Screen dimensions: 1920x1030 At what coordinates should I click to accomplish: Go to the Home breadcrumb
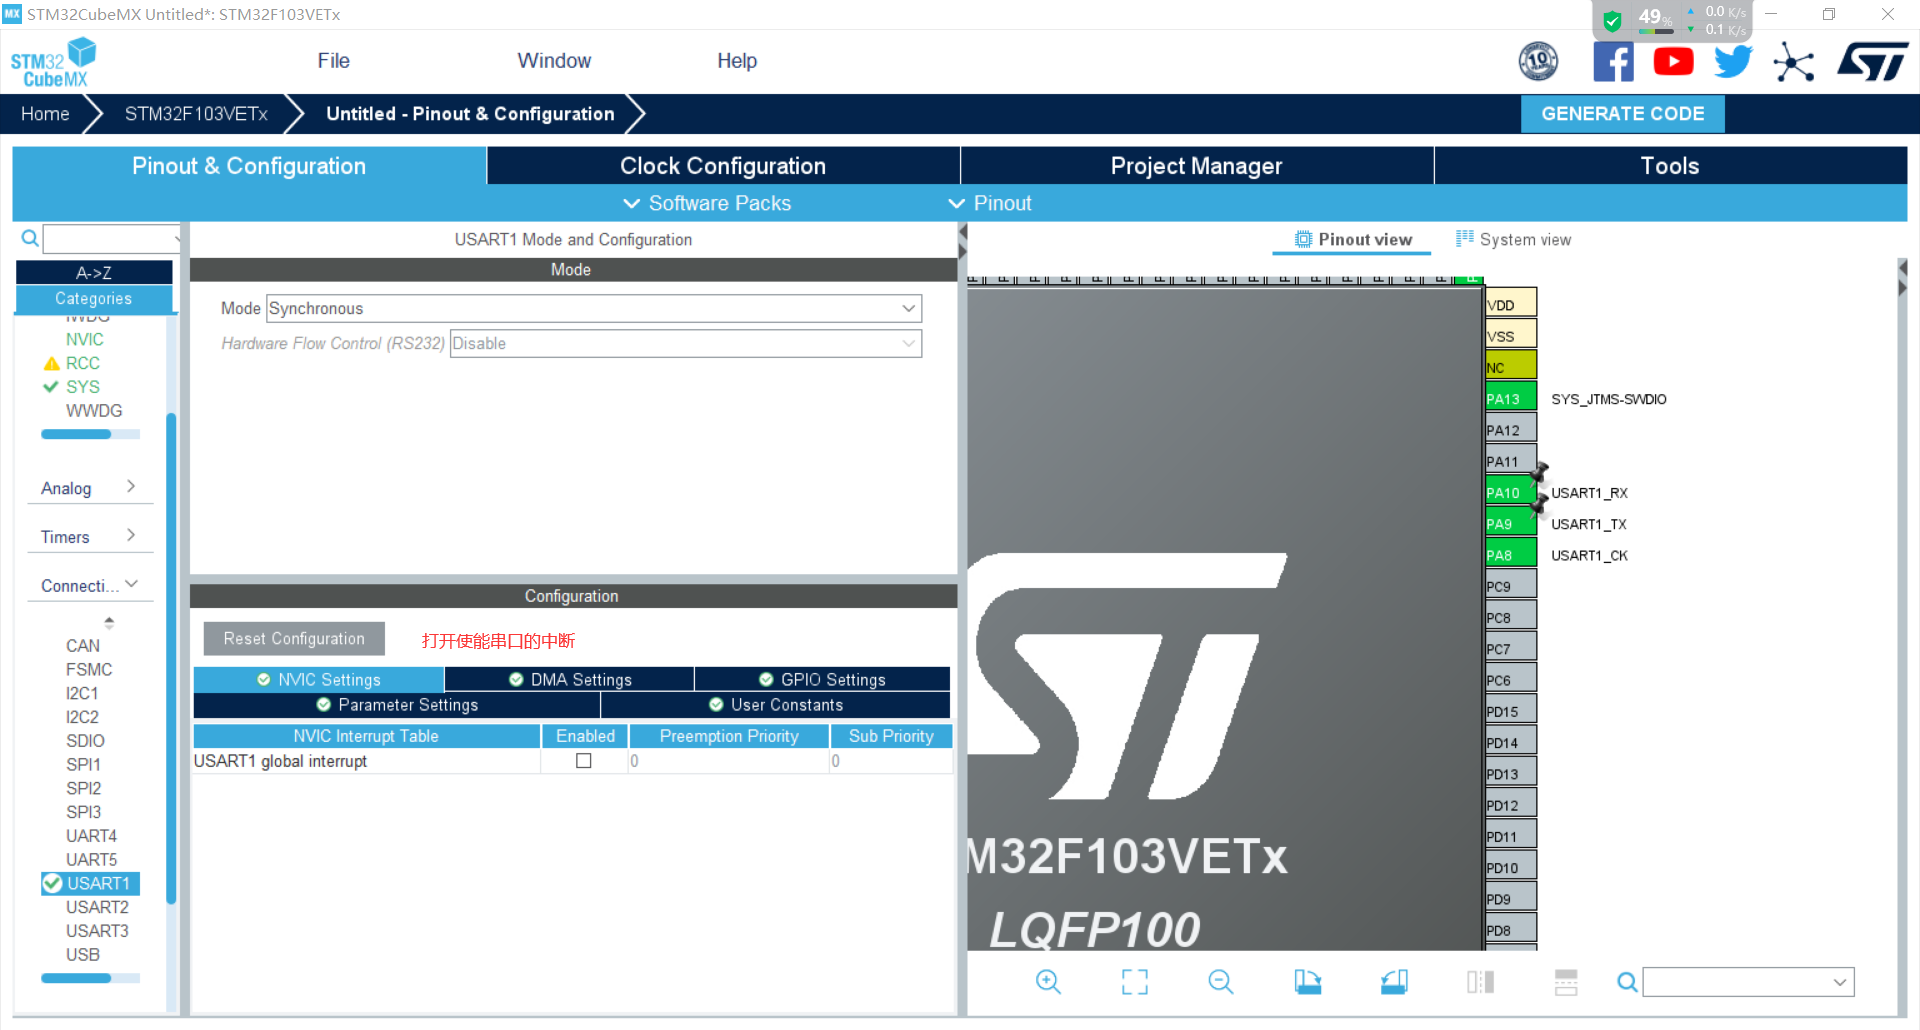pyautogui.click(x=45, y=114)
